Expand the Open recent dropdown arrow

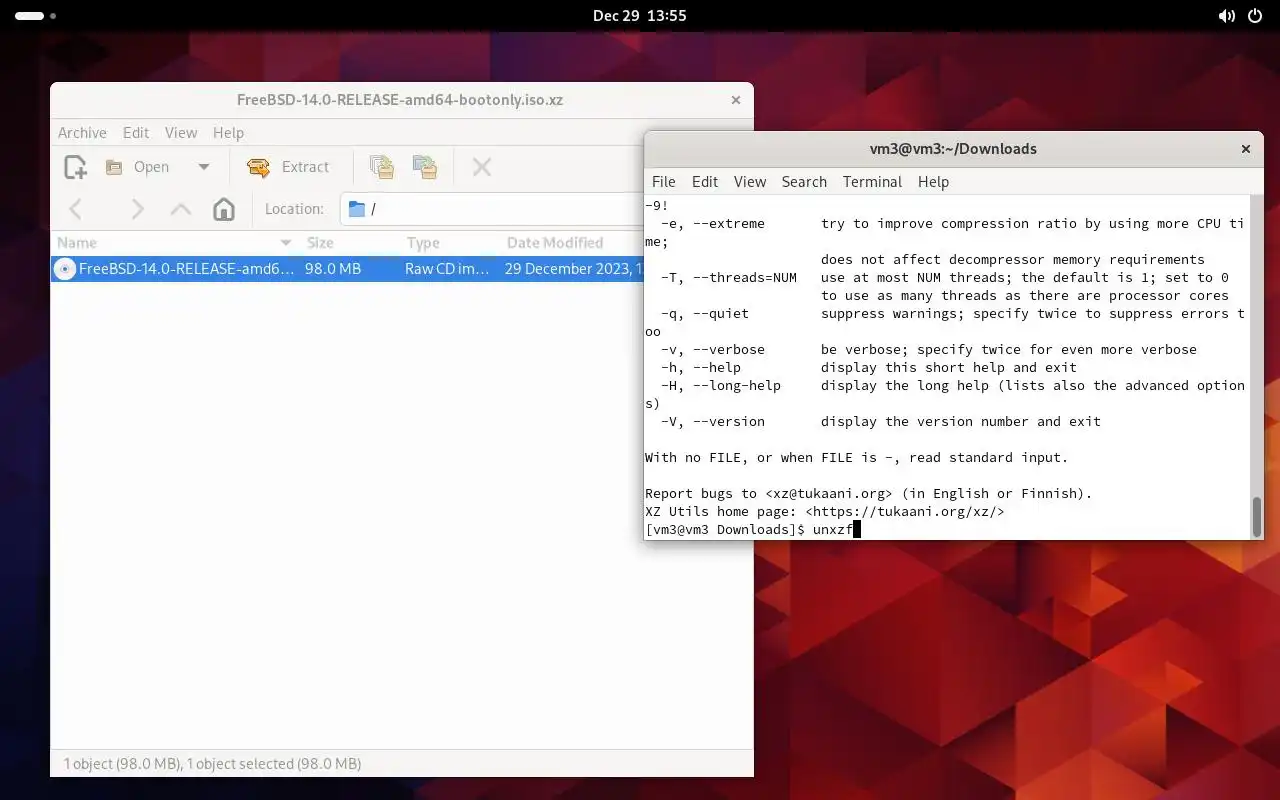pos(203,167)
